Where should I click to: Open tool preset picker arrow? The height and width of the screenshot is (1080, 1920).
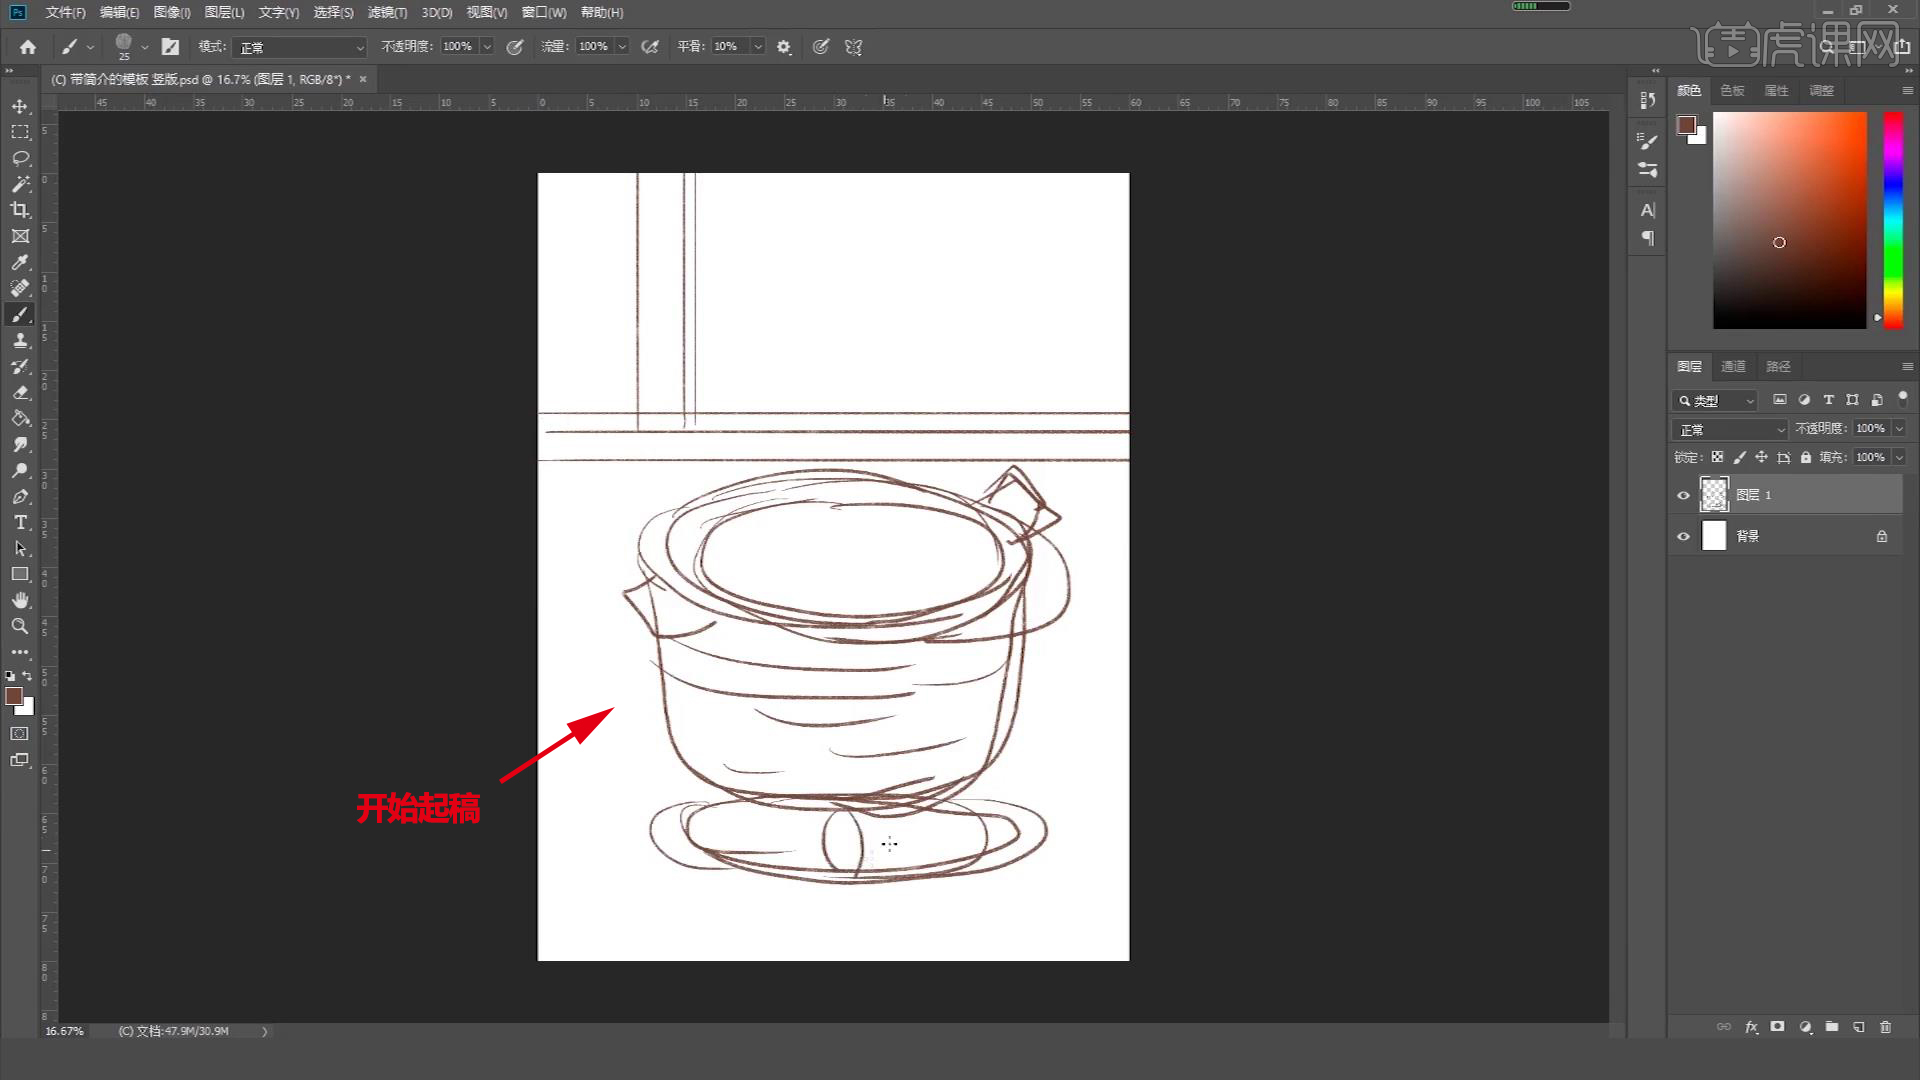click(x=91, y=47)
